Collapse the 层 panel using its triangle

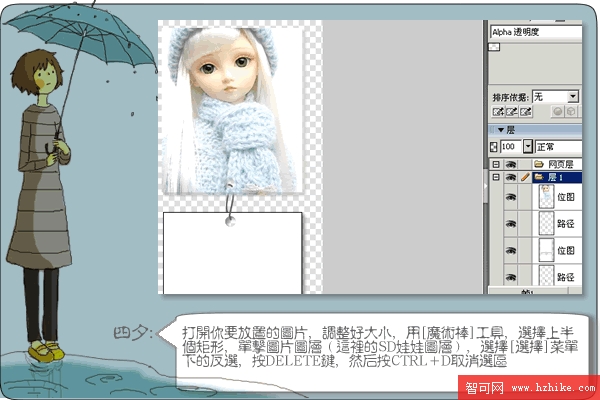point(500,130)
